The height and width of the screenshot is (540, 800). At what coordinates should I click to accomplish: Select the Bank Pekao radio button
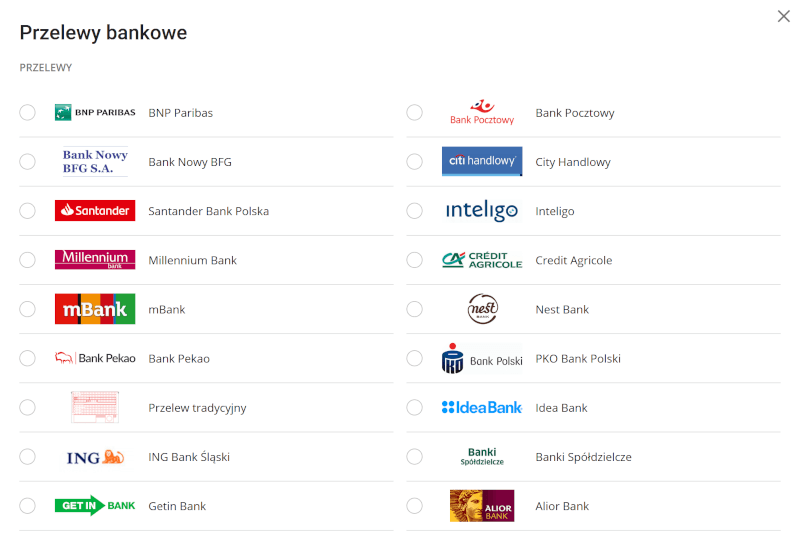[x=27, y=358]
